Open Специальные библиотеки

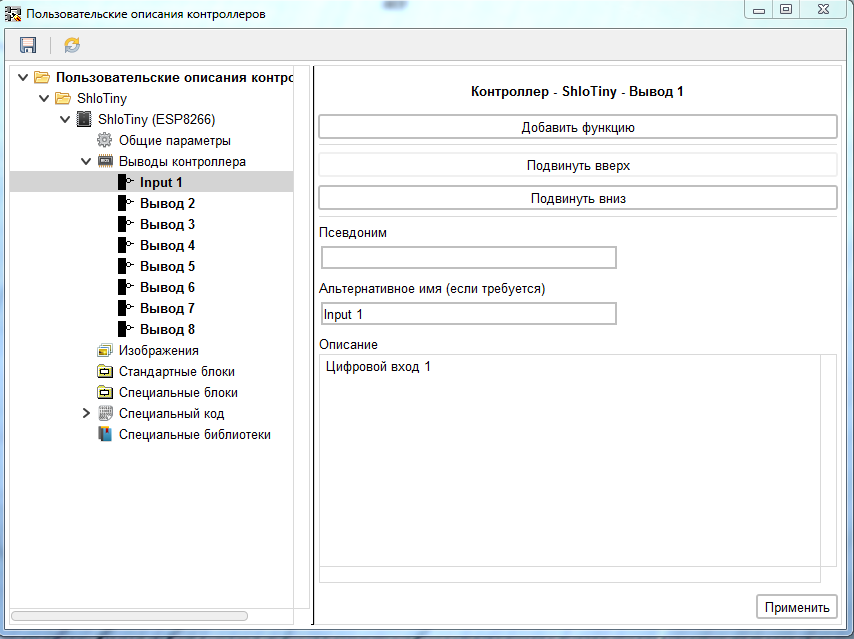194,434
